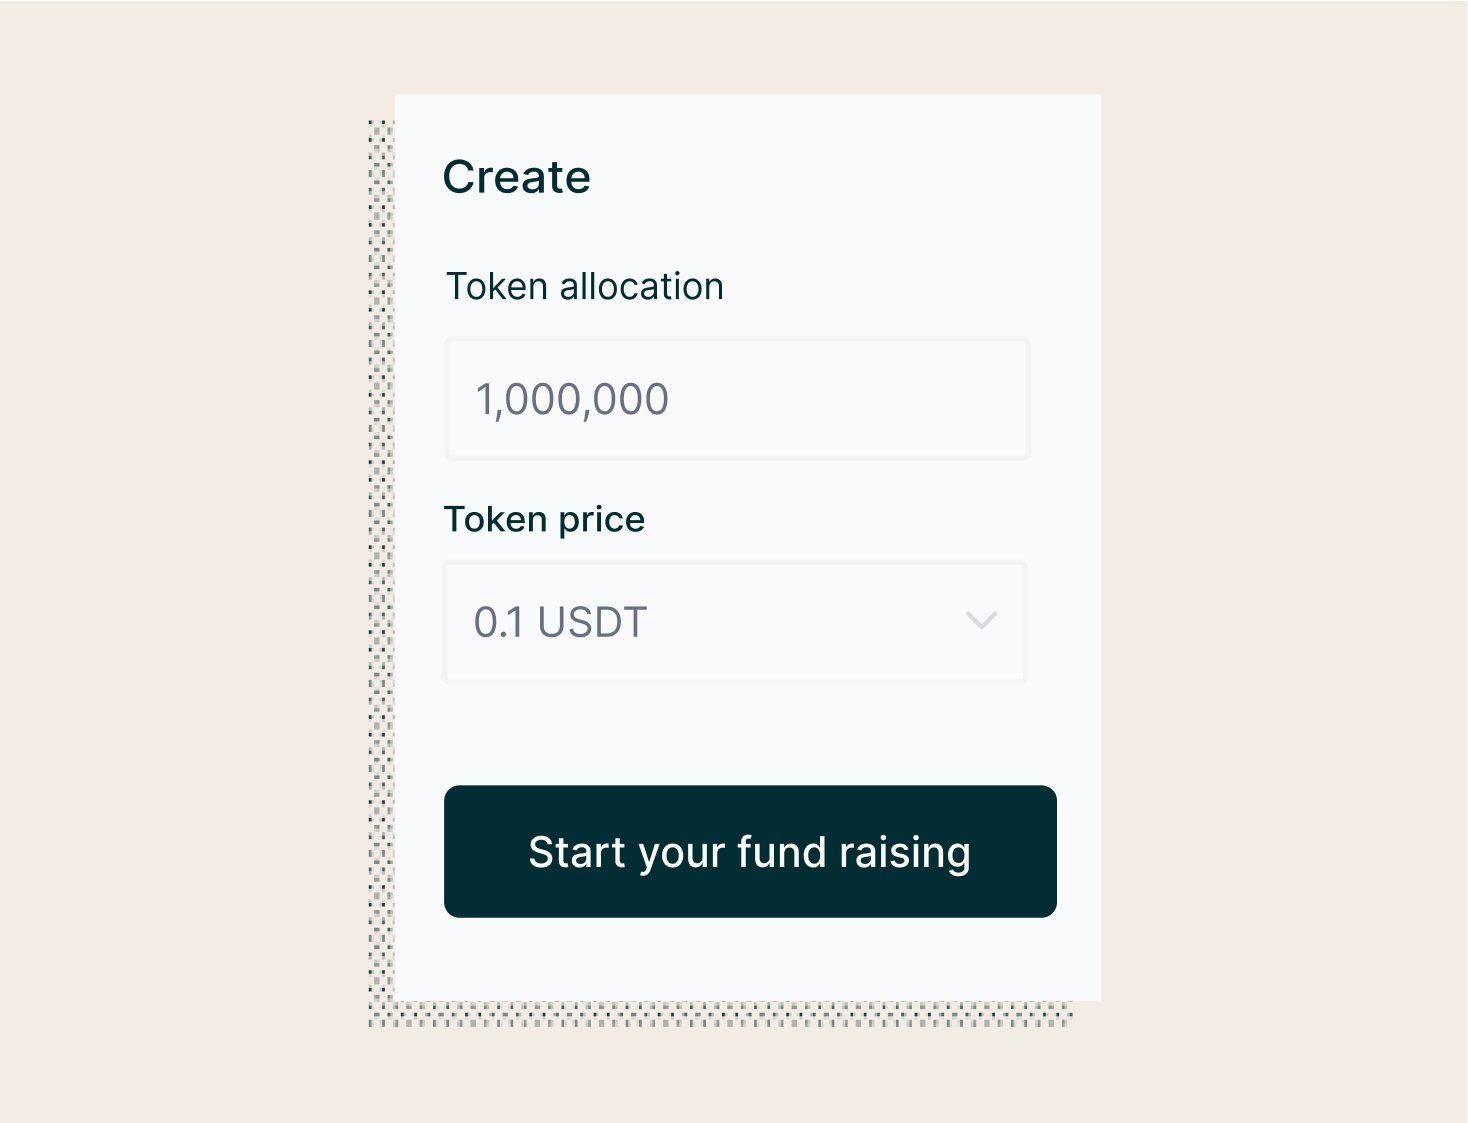This screenshot has height=1123, width=1468.
Task: Click the 0.1 USDT value text
Action: tap(560, 621)
